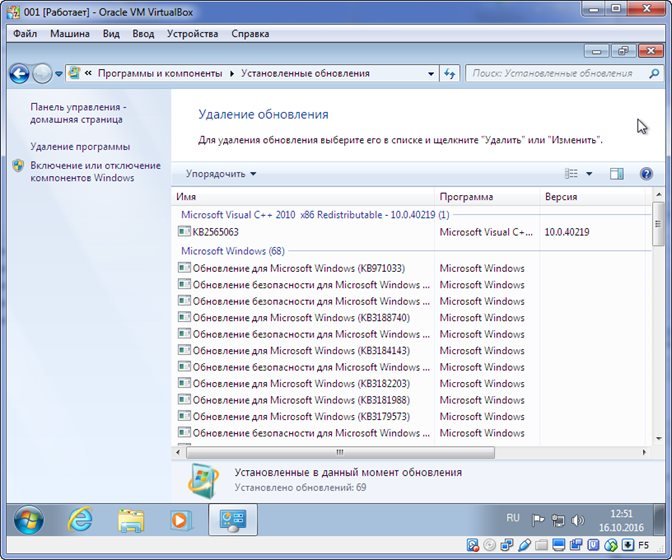Open the view options dropdown arrow

[x=589, y=174]
